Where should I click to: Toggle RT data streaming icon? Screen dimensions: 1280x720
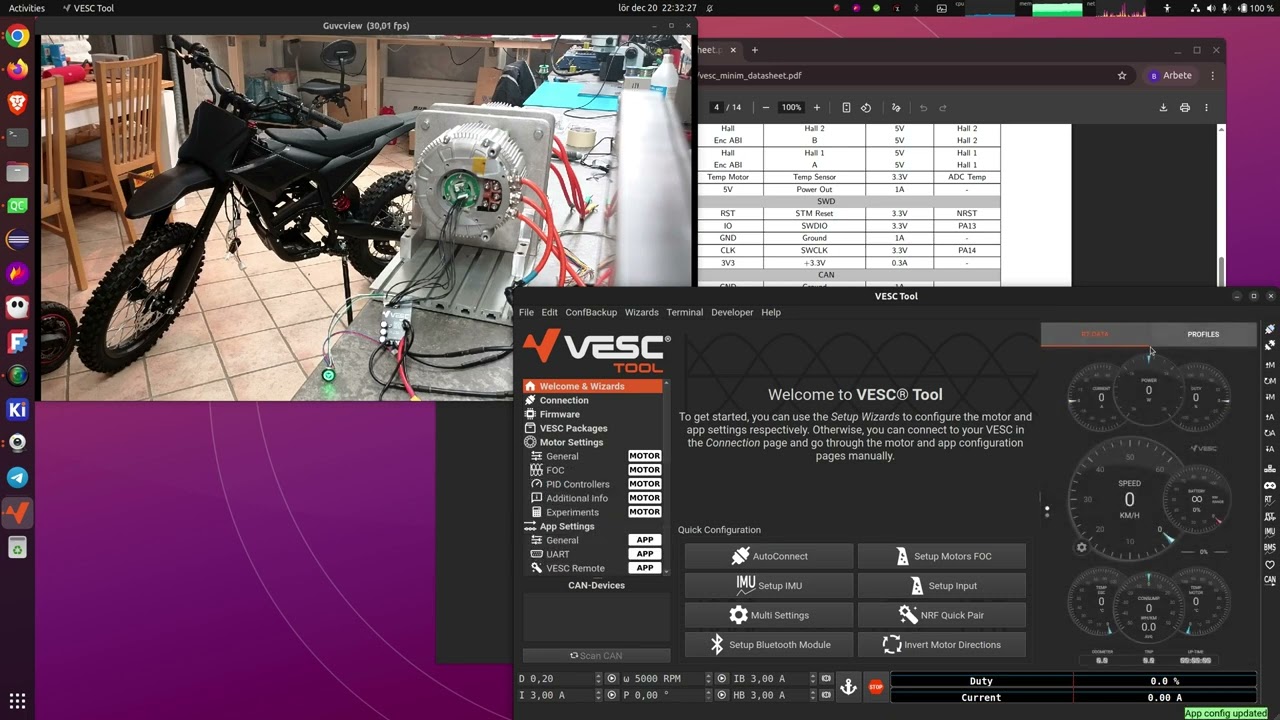[x=1270, y=501]
